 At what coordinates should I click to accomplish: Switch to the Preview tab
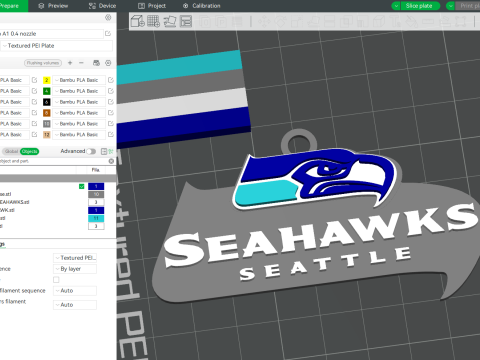coord(53,6)
